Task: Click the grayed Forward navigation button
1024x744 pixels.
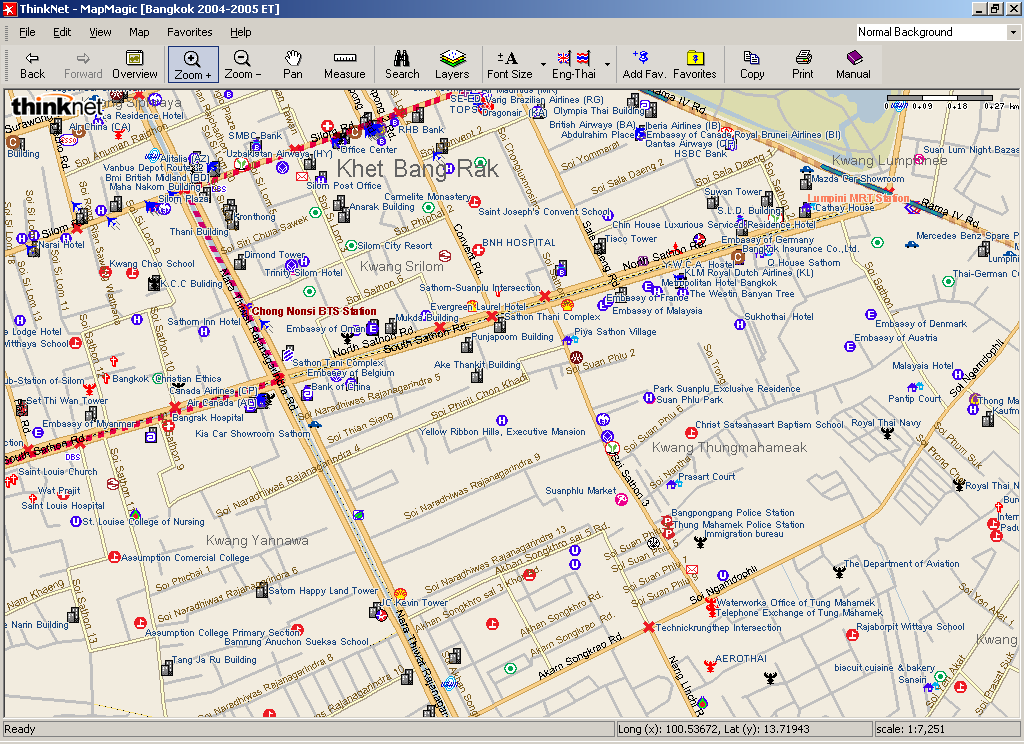Action: (x=83, y=65)
